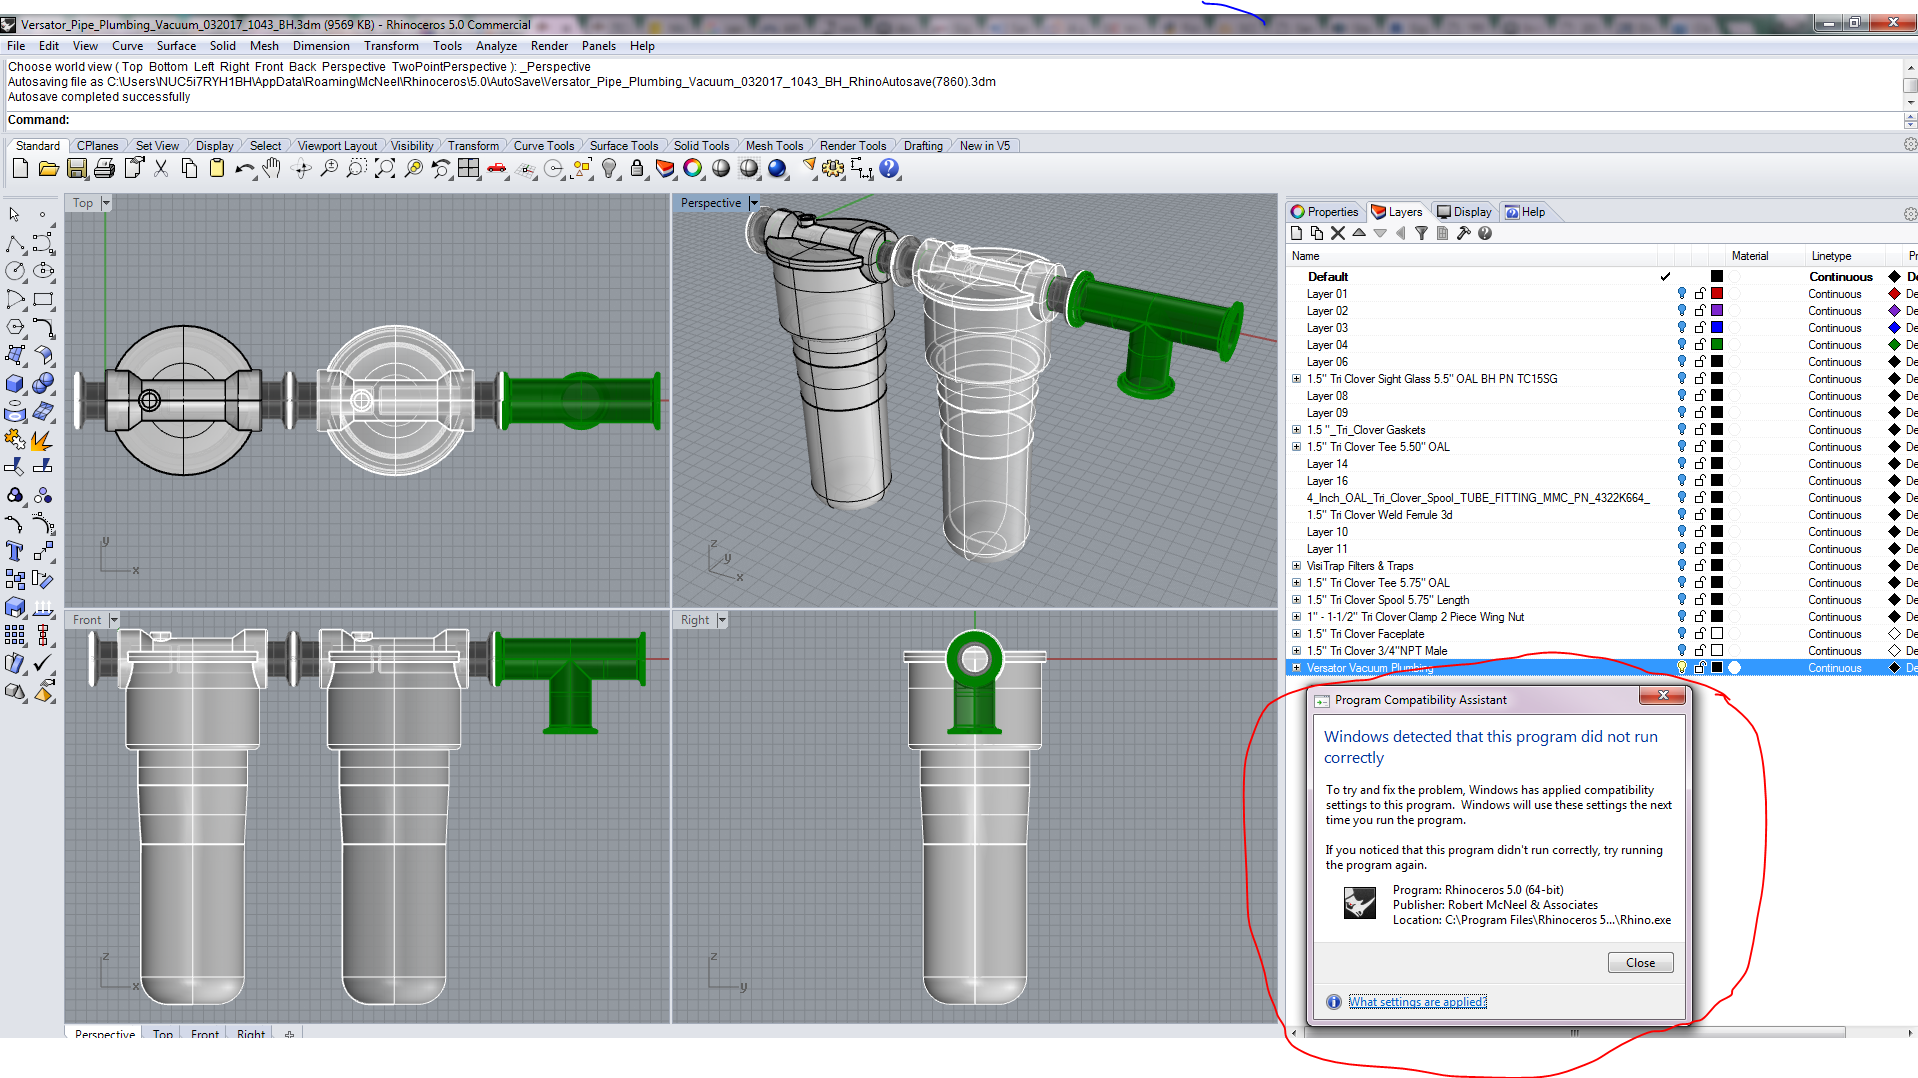1918x1078 pixels.
Task: Expand the 1.5" Tri Clover Gaskets layer
Action: (x=1296, y=430)
